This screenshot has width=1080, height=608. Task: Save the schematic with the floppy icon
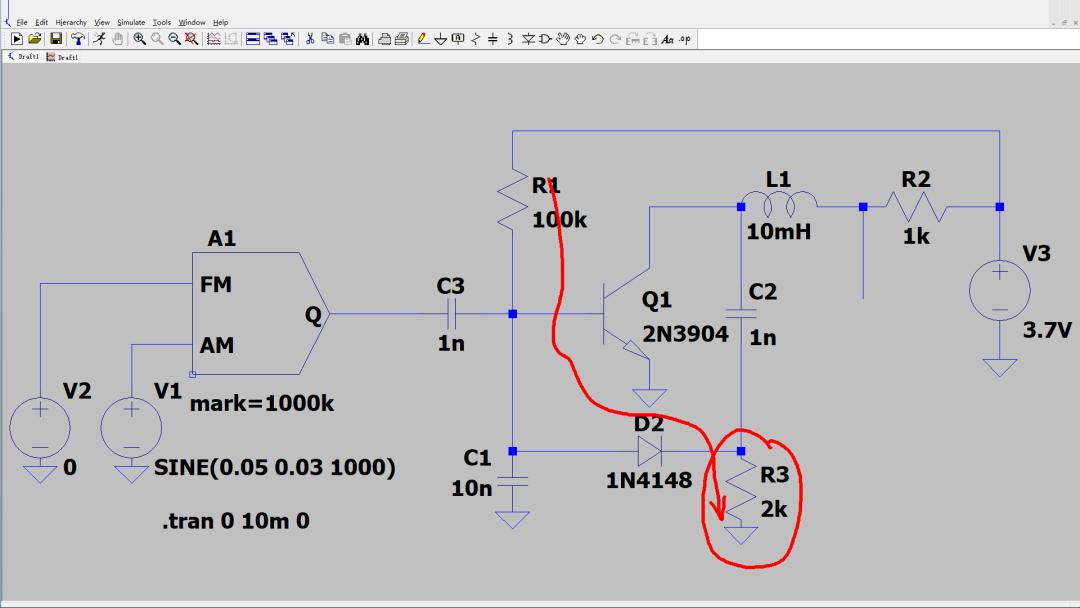click(x=56, y=39)
